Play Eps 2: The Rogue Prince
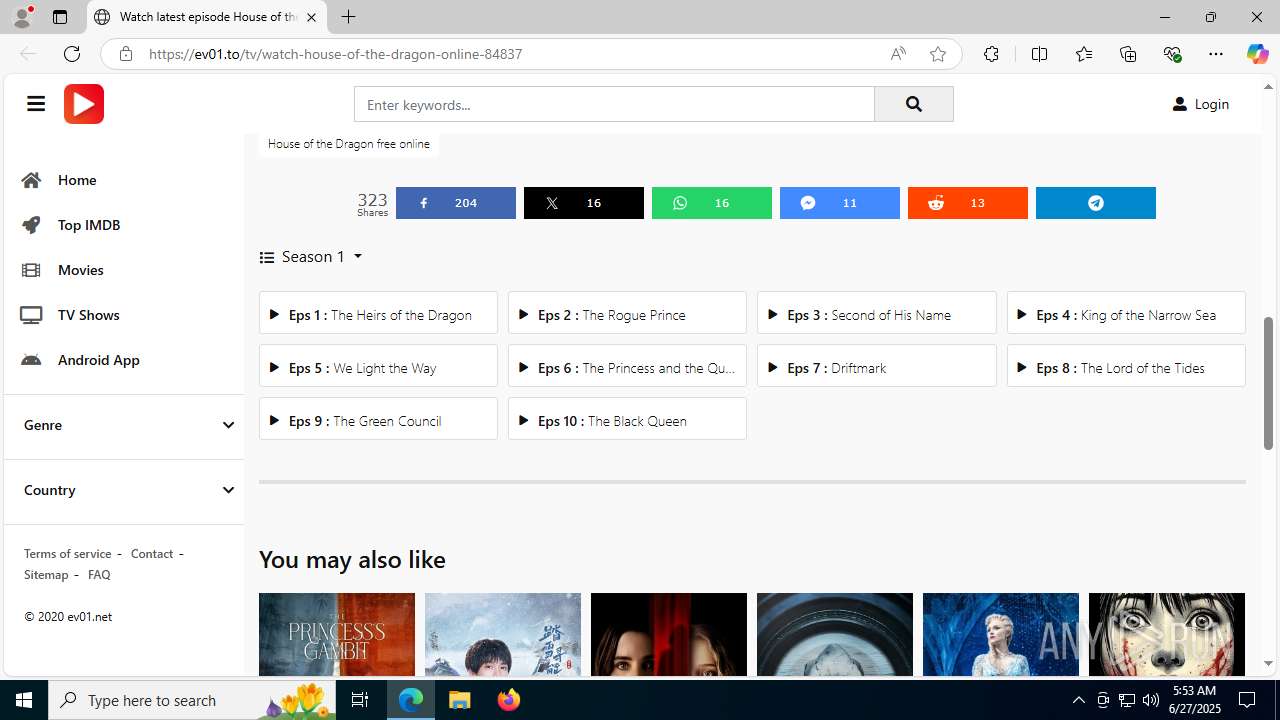Screen dimensions: 1280x720 [x=627, y=313]
